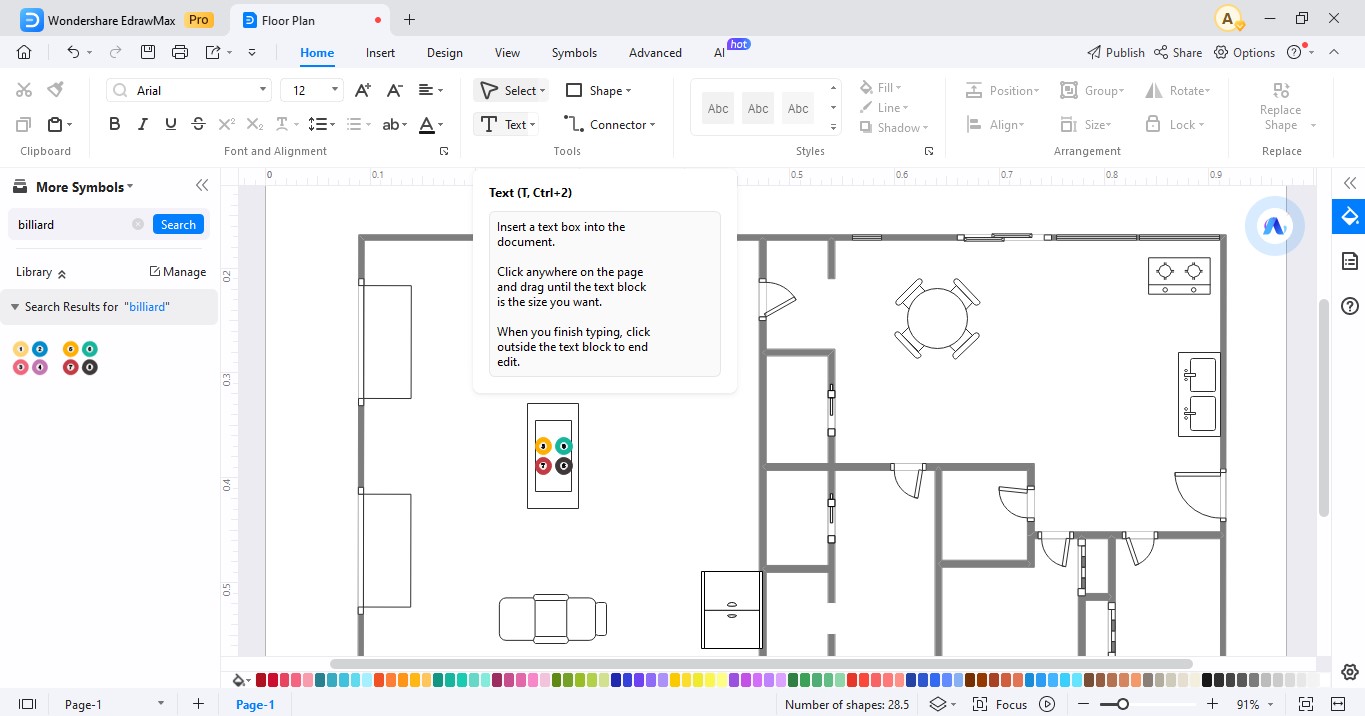The width and height of the screenshot is (1365, 716).
Task: Click the first billiard balls symbol thumbnail
Action: (30, 358)
